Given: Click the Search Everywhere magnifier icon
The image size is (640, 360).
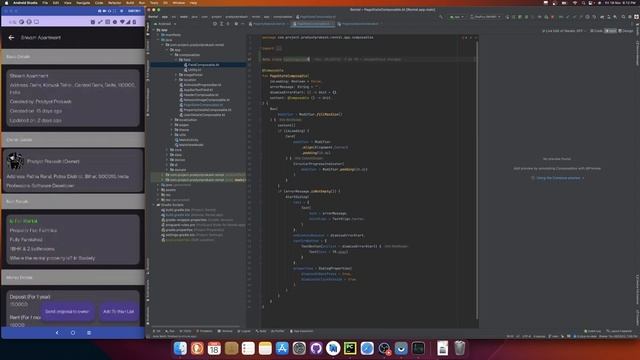Looking at the screenshot, I should point(623,17).
